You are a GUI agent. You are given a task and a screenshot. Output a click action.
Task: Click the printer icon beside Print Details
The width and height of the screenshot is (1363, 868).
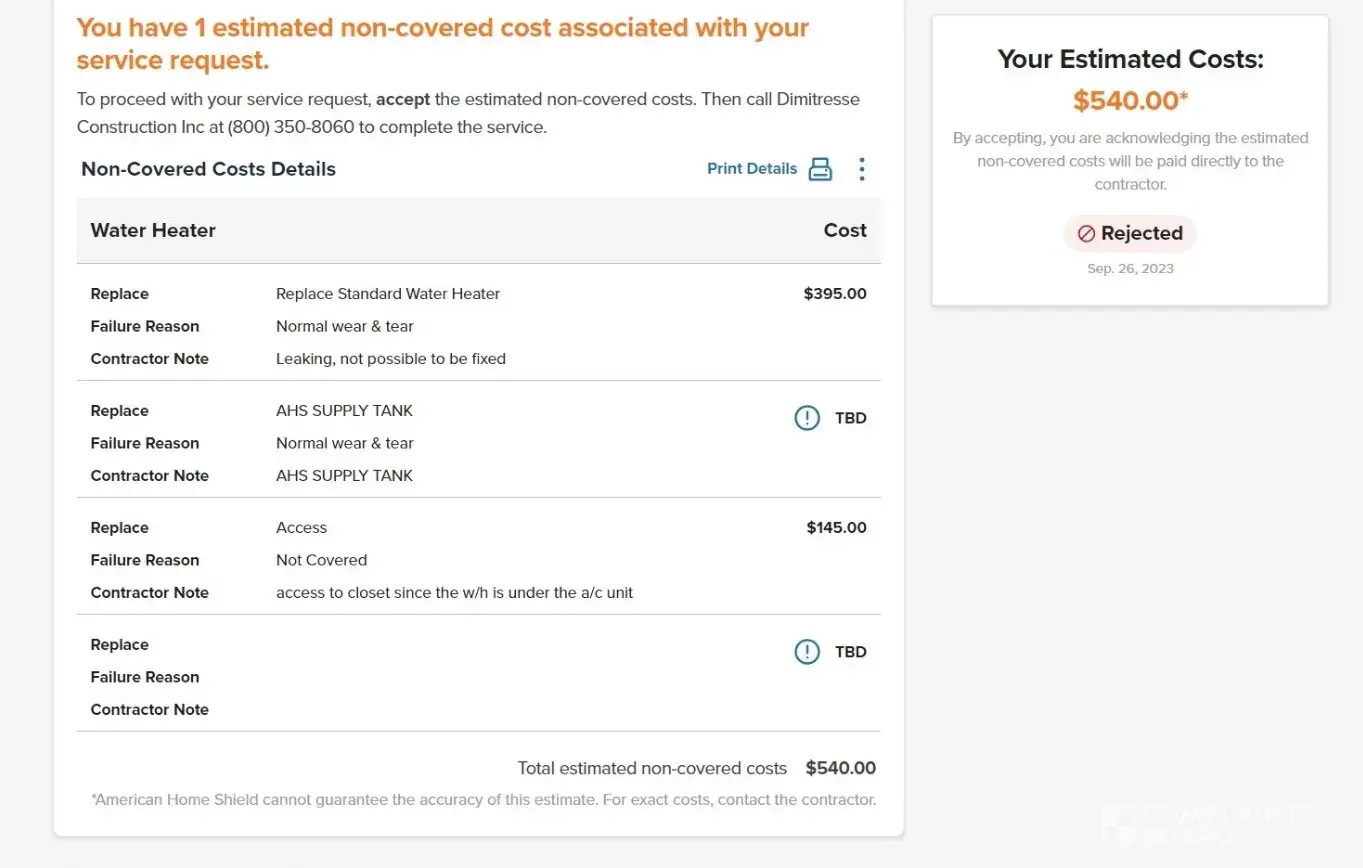click(820, 169)
